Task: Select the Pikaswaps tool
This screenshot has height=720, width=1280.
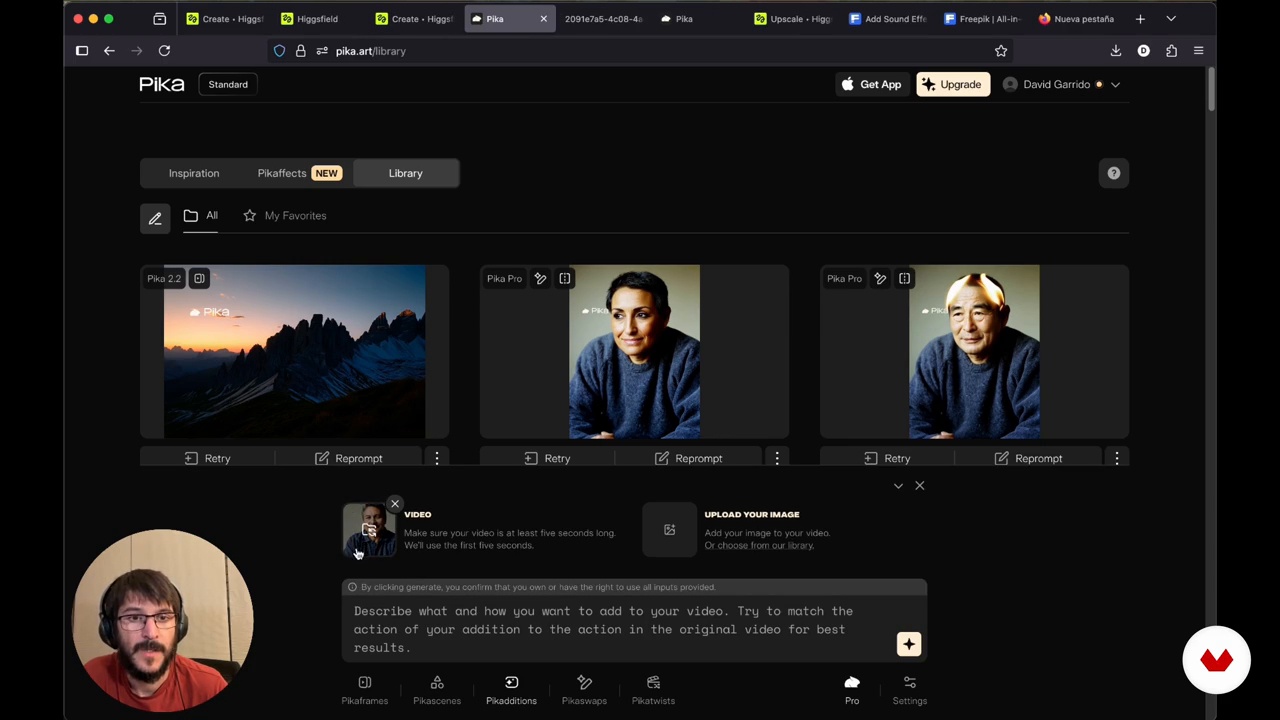Action: point(584,690)
